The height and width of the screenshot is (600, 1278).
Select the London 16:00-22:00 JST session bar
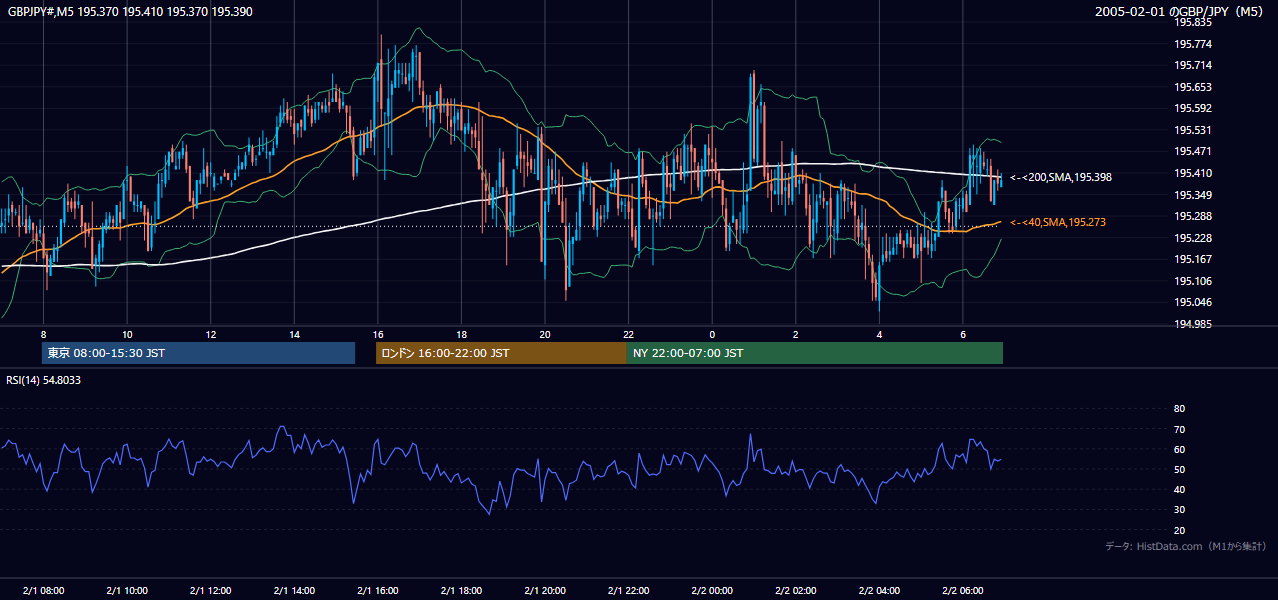[x=501, y=353]
